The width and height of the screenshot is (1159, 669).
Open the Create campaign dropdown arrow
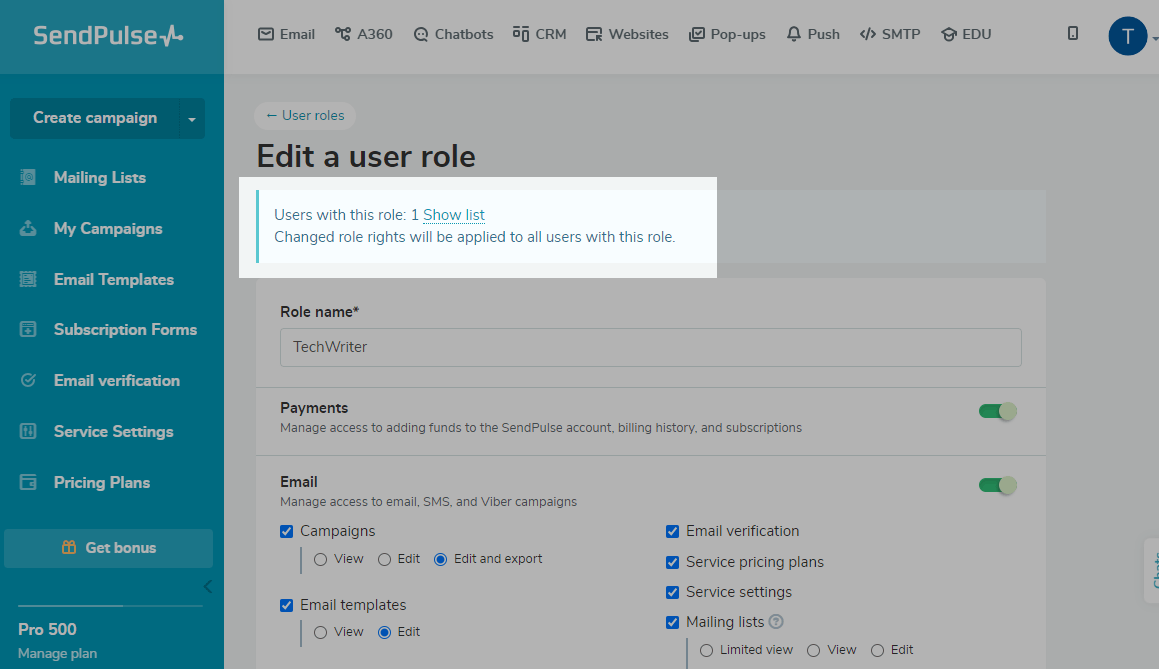[x=191, y=119]
